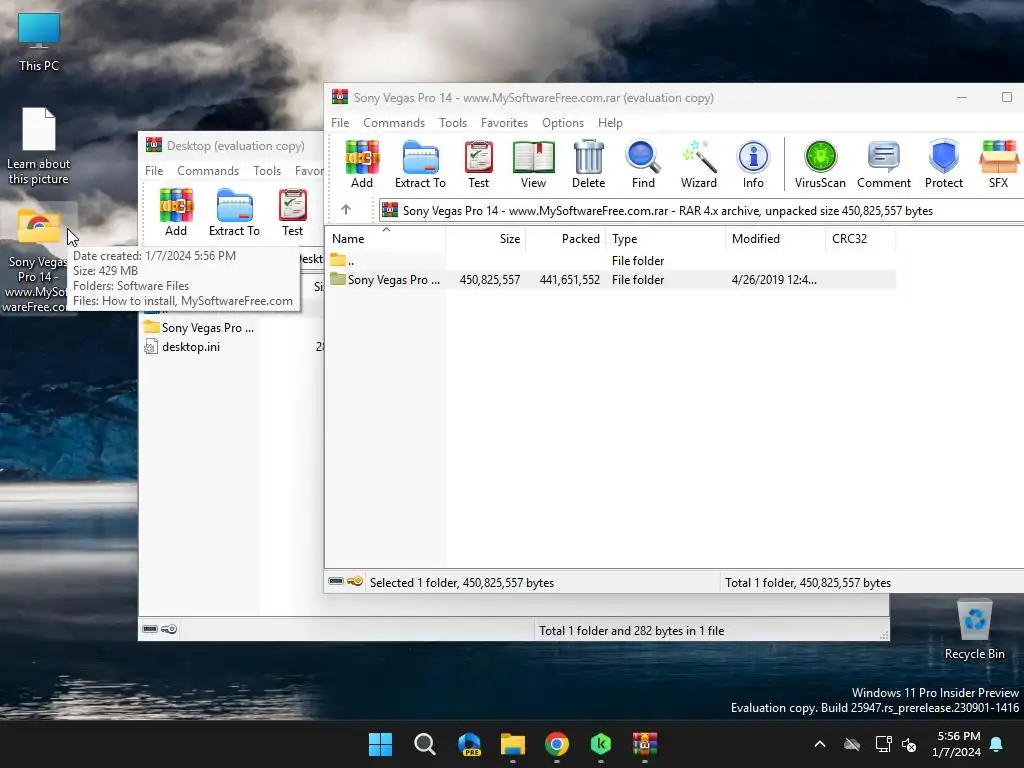Sort by Modified column header
Screen dimensions: 1024x768
pos(775,238)
